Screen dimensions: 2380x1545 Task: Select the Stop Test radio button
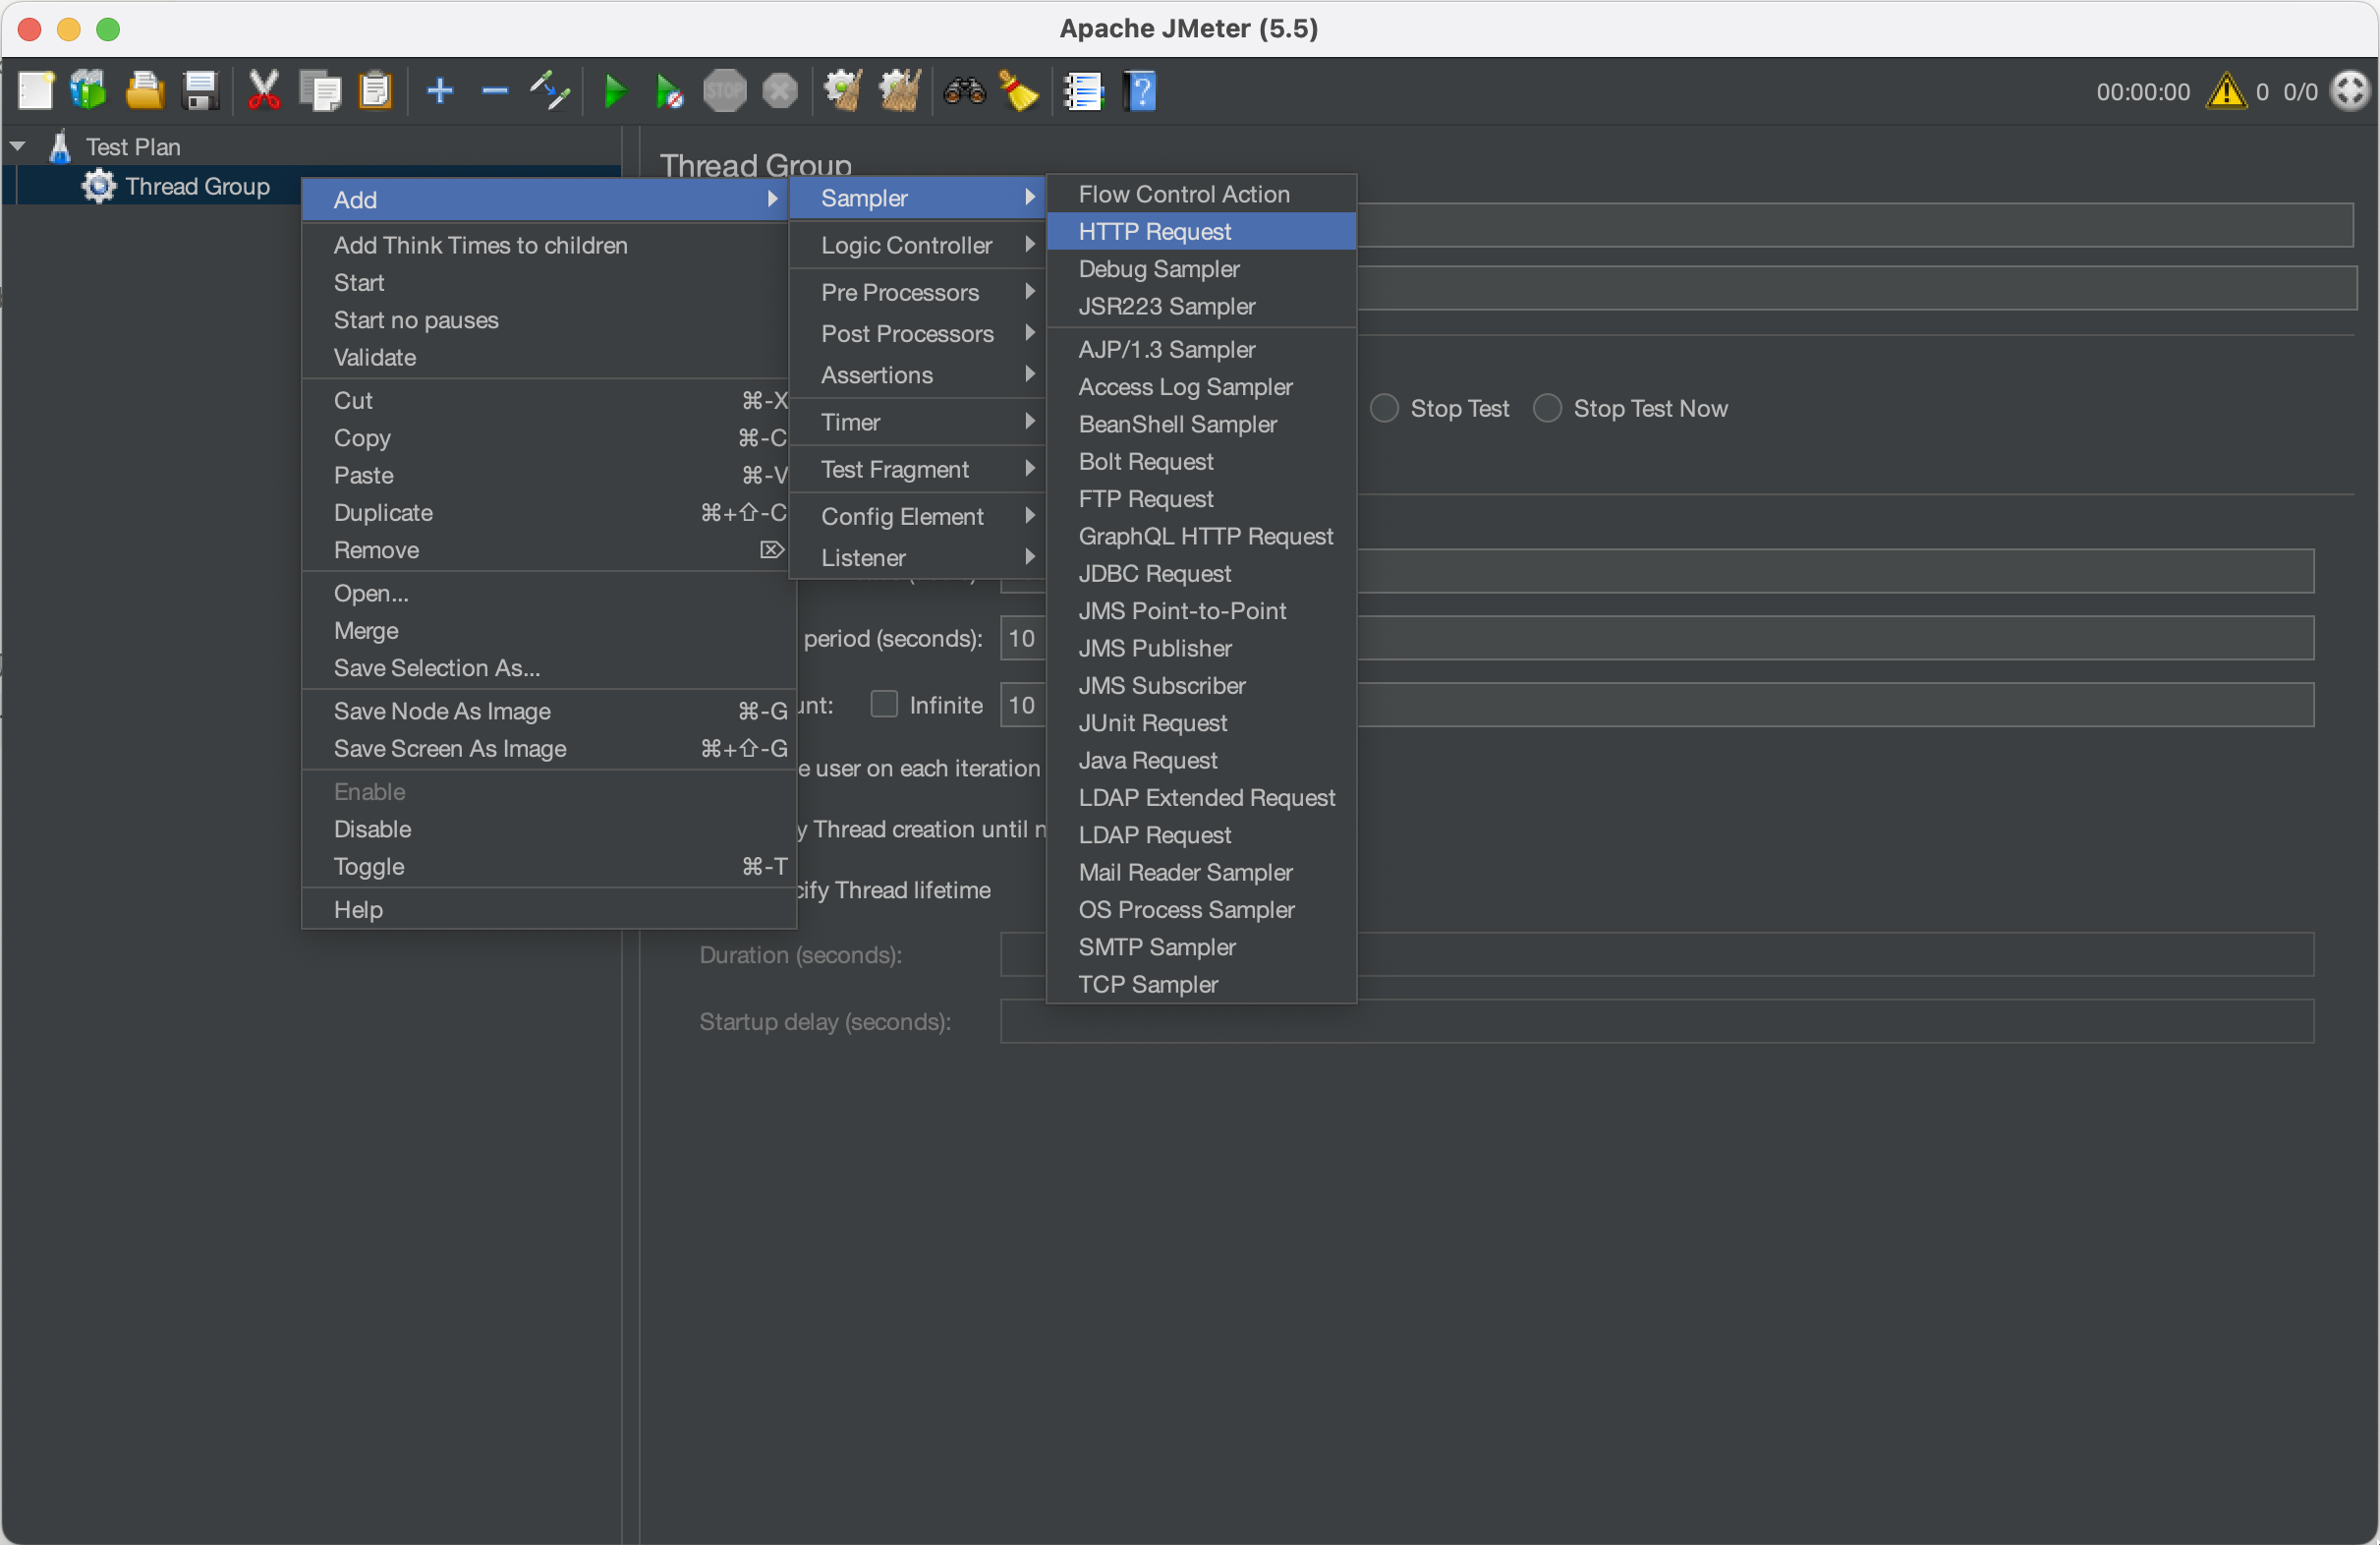[1384, 408]
